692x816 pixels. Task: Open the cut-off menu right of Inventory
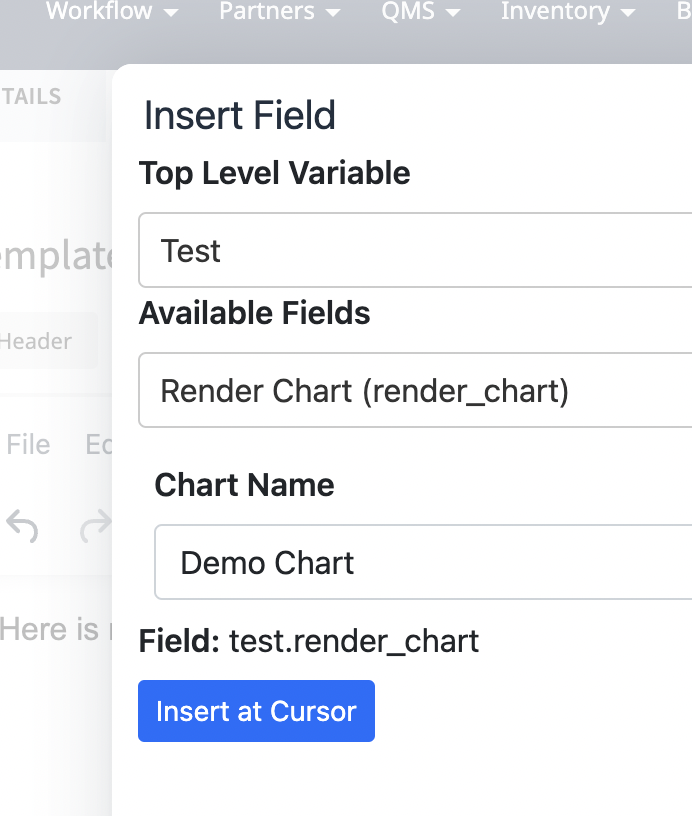(x=683, y=12)
